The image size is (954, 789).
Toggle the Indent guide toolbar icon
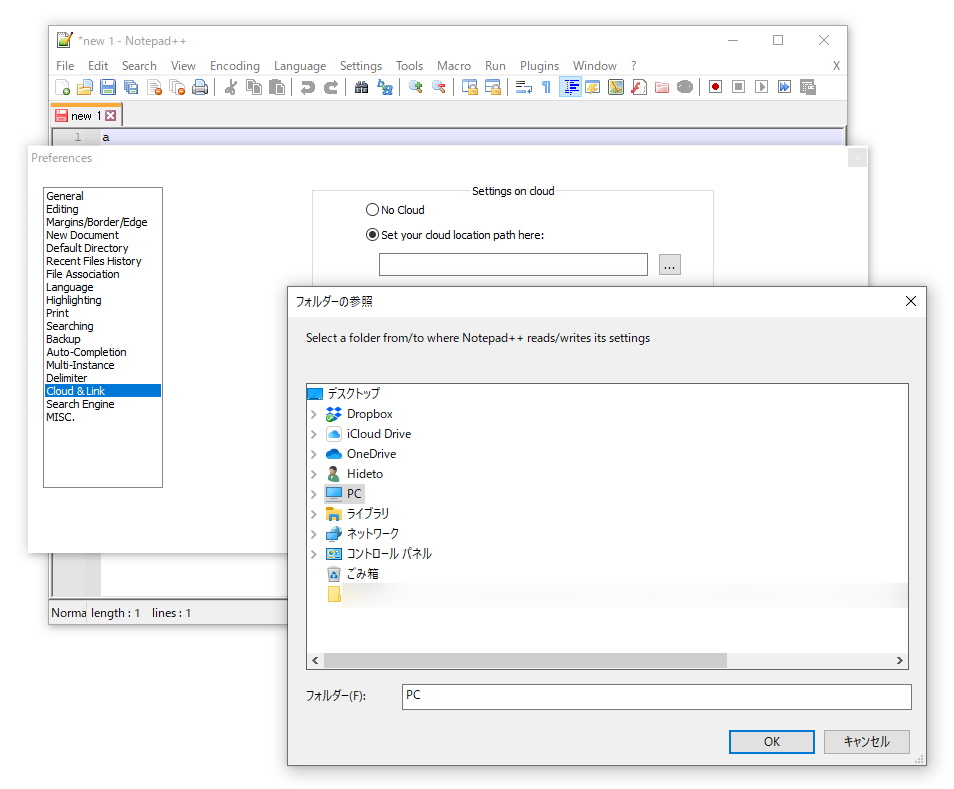570,88
